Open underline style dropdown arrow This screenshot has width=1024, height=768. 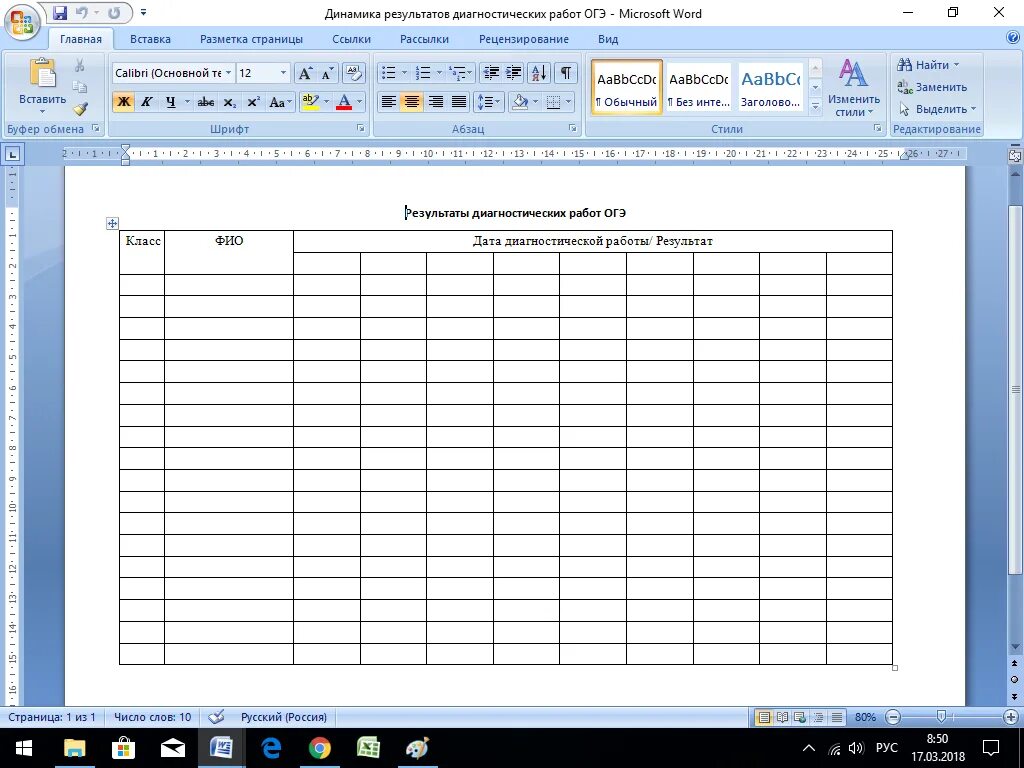[x=187, y=102]
